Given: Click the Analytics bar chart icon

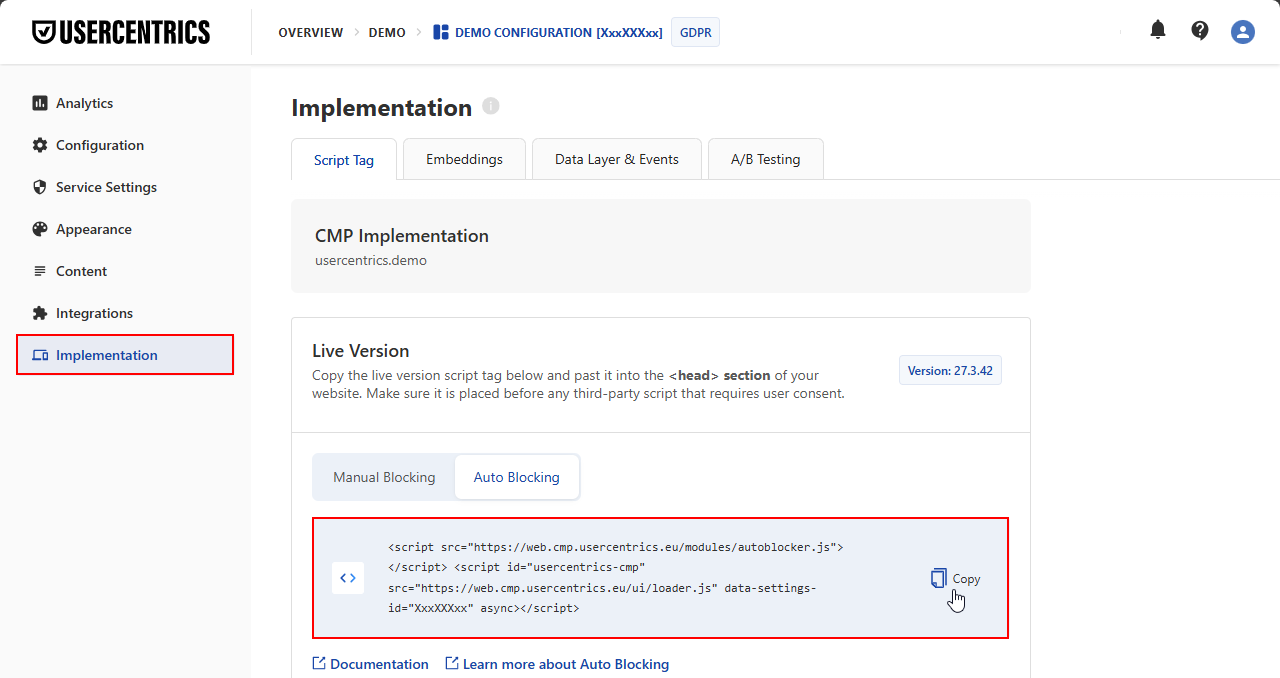Looking at the screenshot, I should (x=40, y=103).
